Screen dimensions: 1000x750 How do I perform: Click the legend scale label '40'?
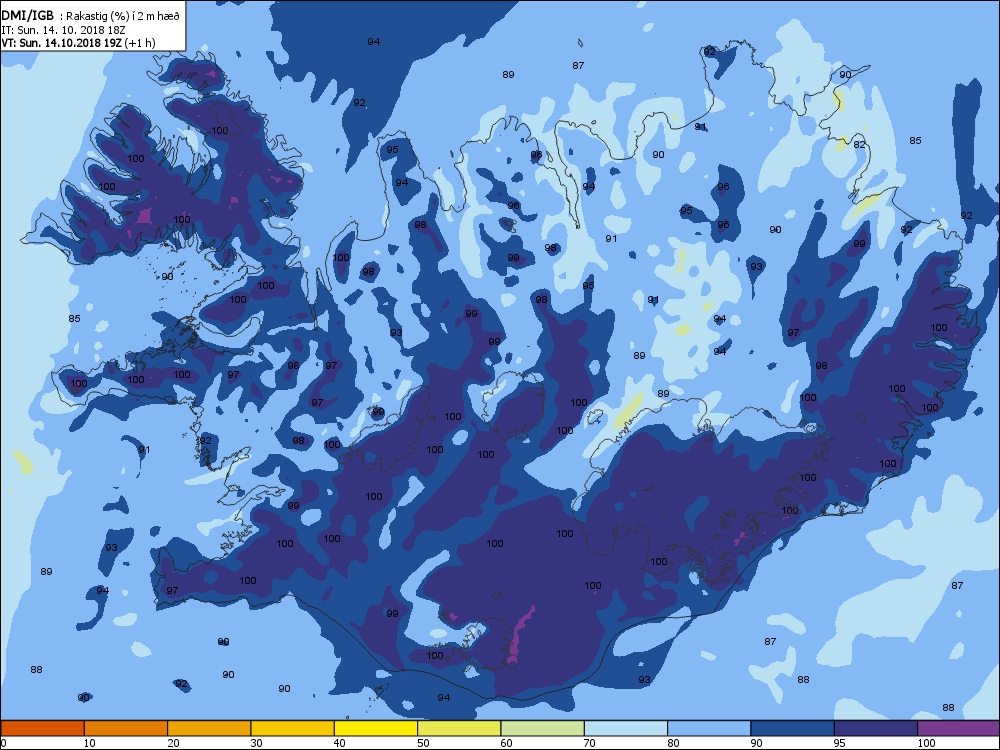pos(339,743)
